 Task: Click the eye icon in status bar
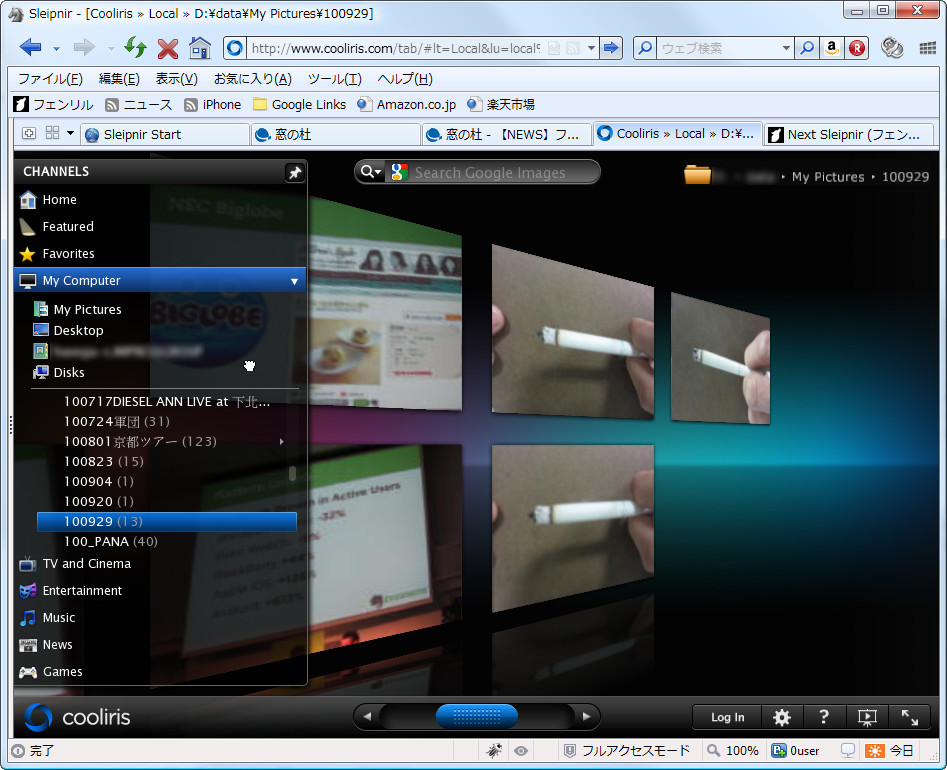coord(521,751)
